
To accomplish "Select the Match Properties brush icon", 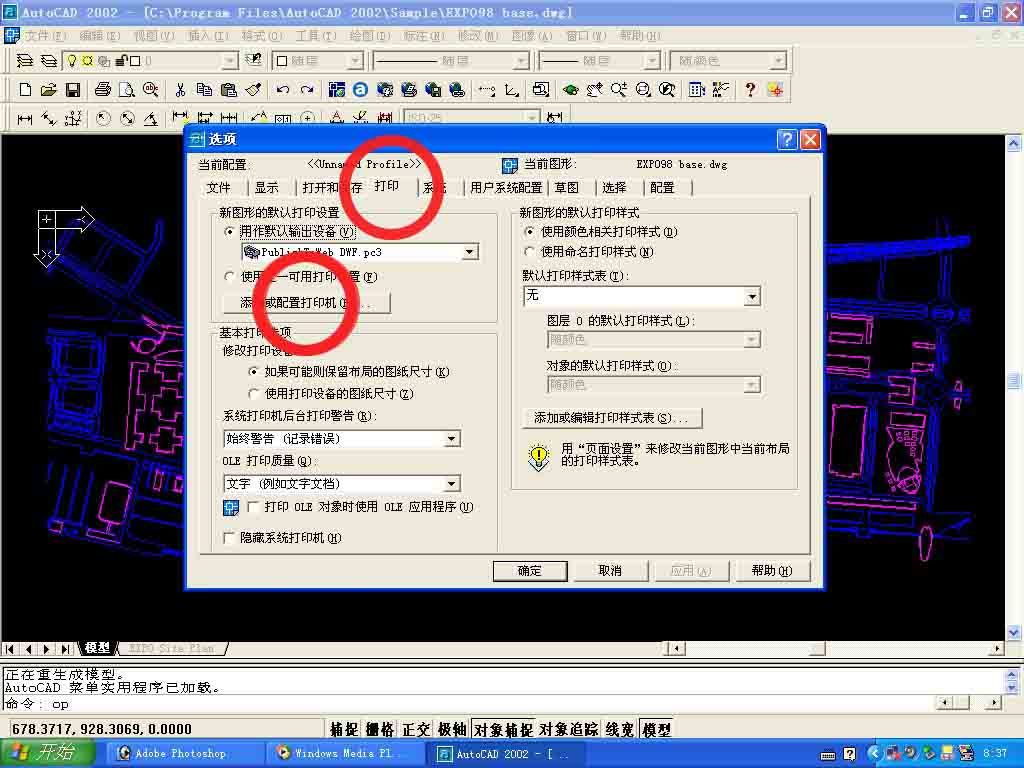I will (253, 89).
